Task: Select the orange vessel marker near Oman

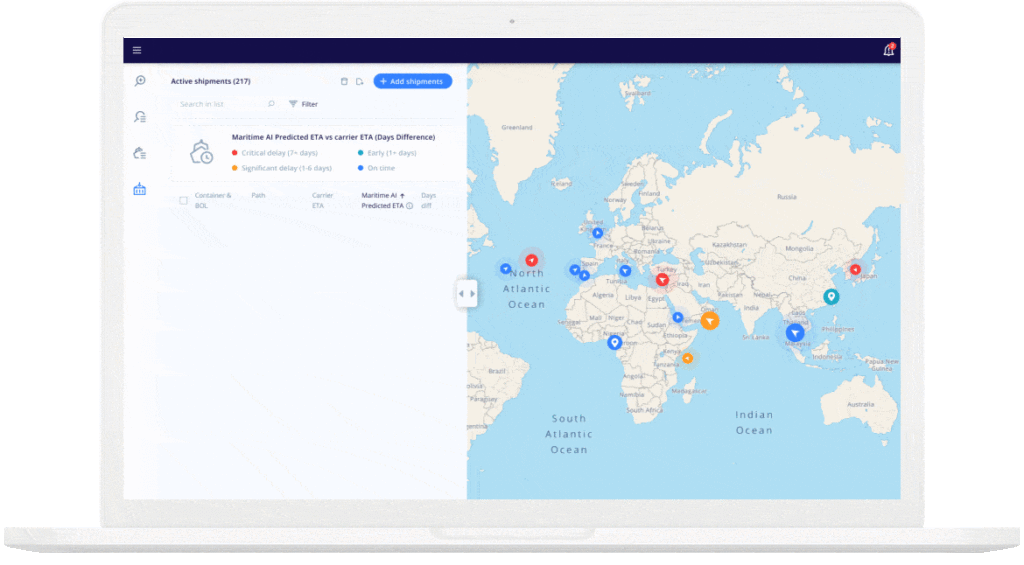Action: point(709,321)
